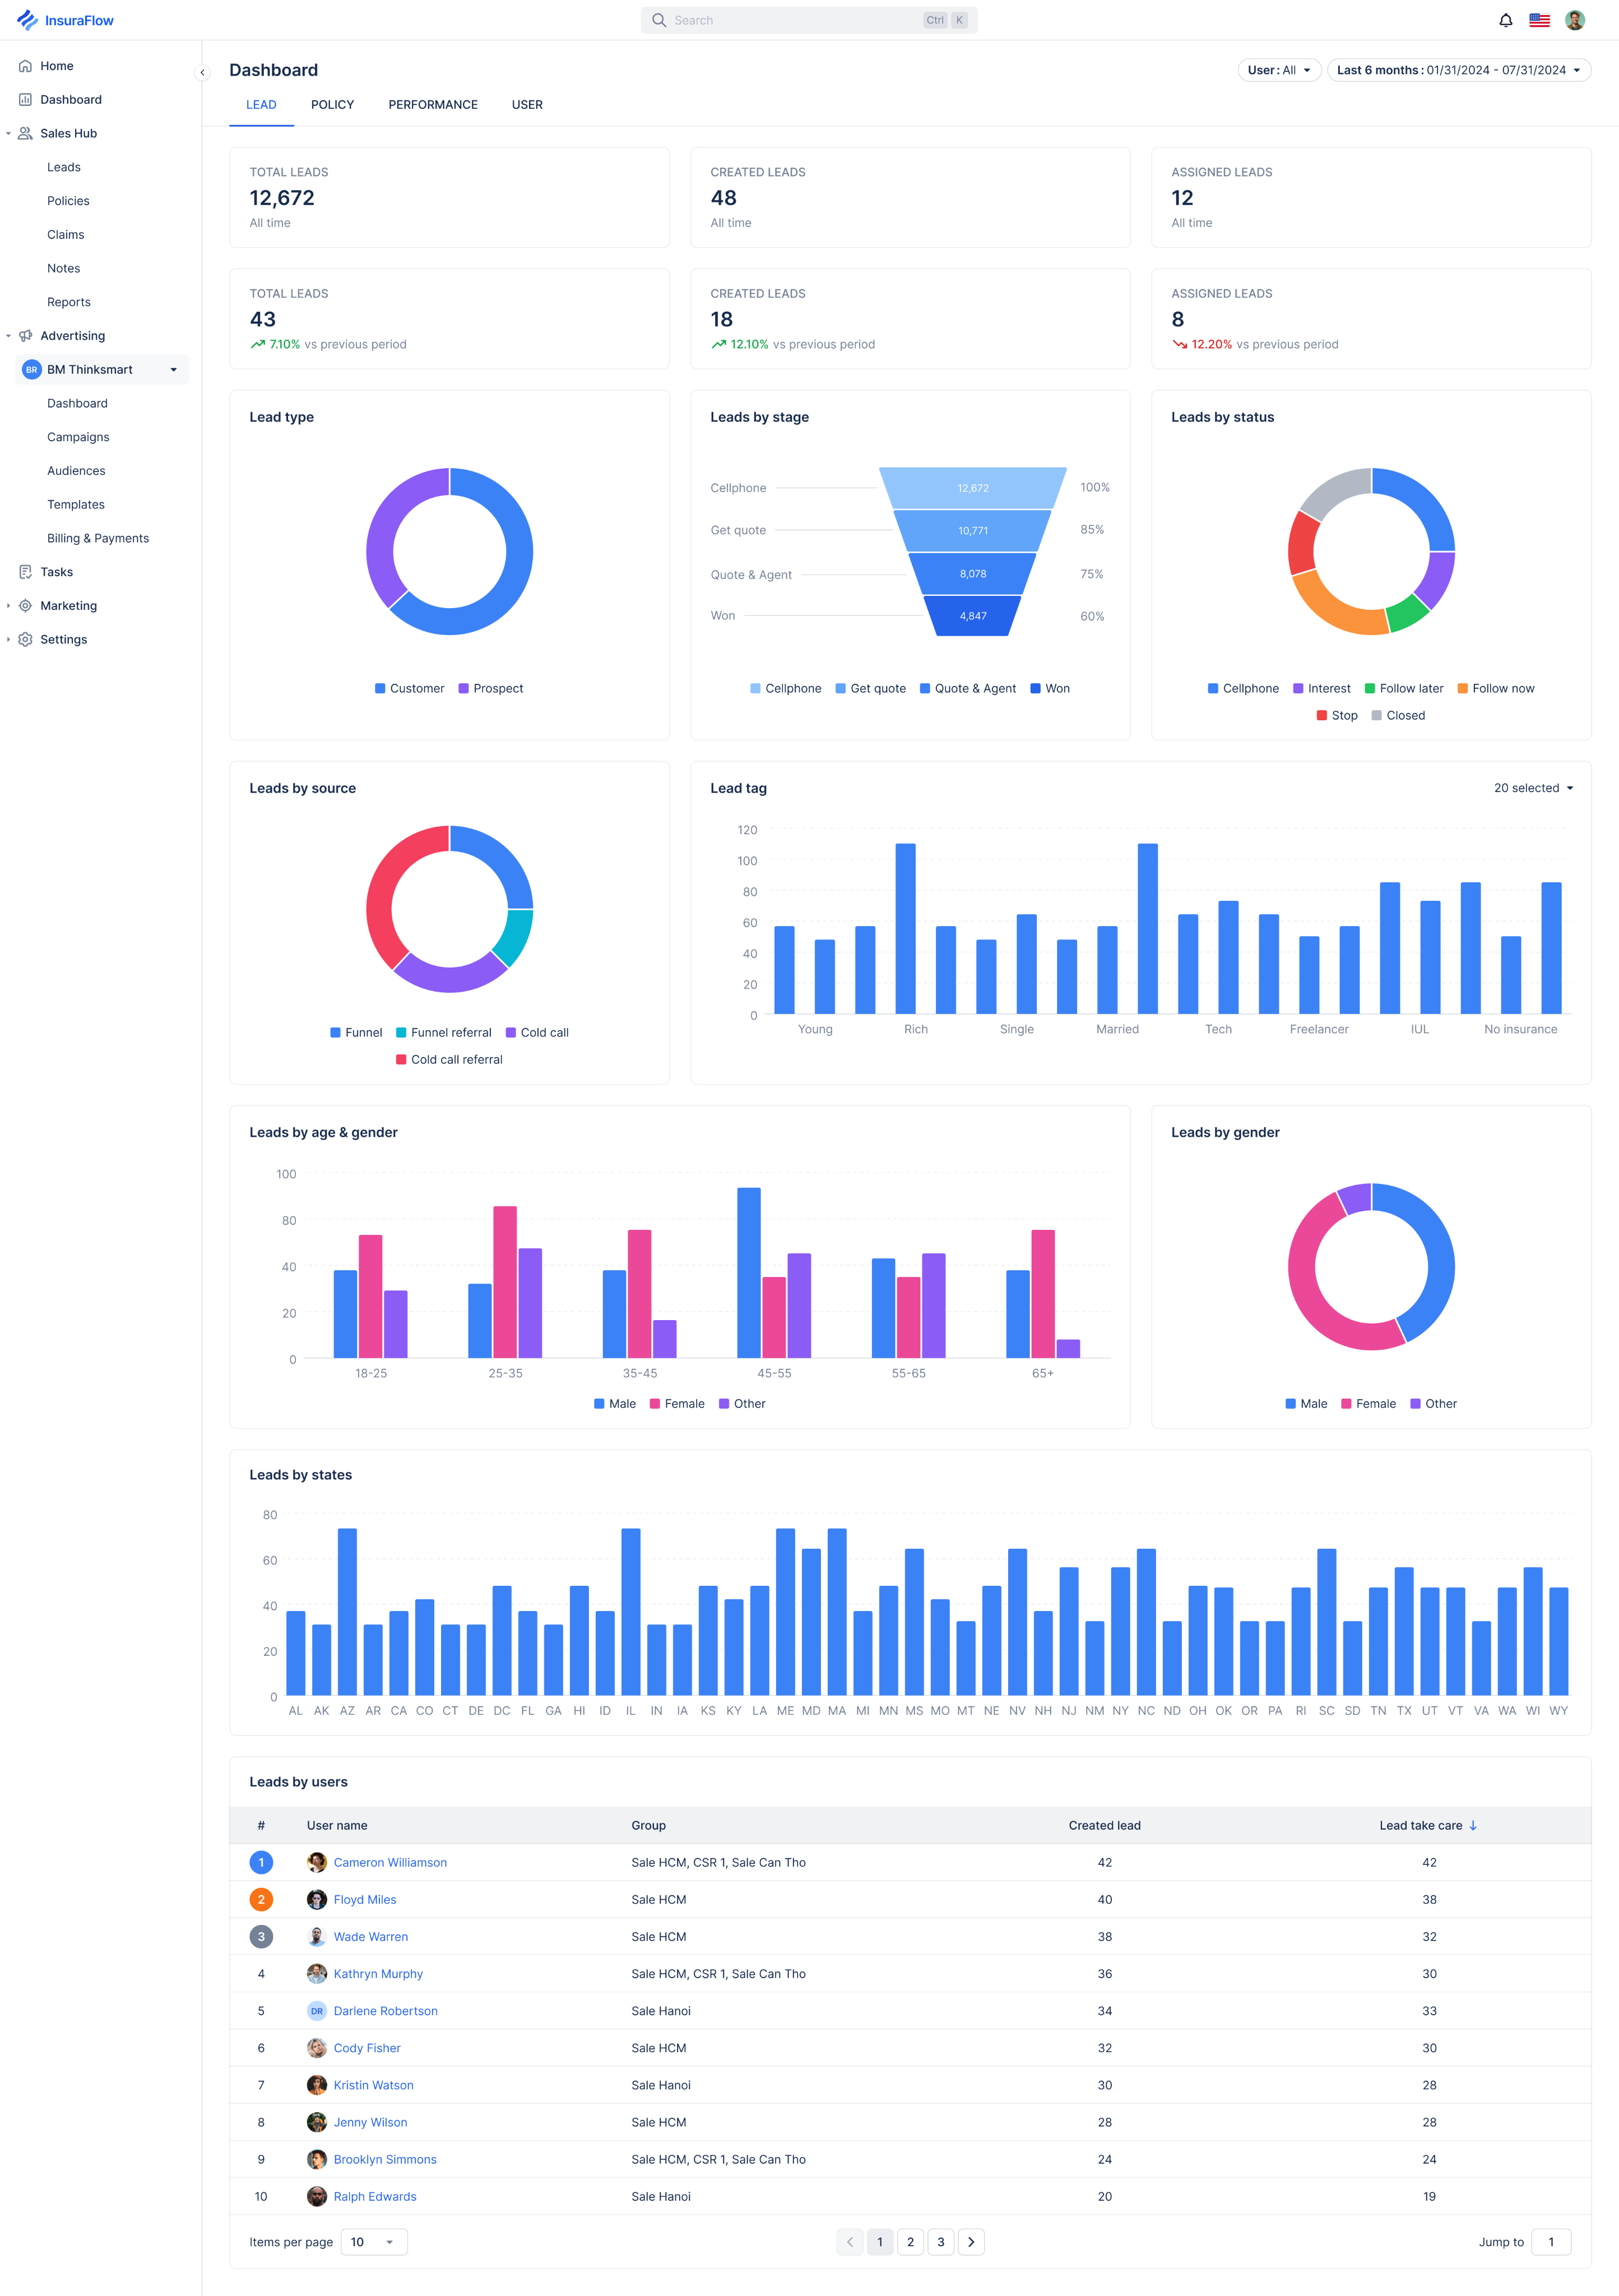Collapse the Sales Hub section arrow

(x=8, y=133)
